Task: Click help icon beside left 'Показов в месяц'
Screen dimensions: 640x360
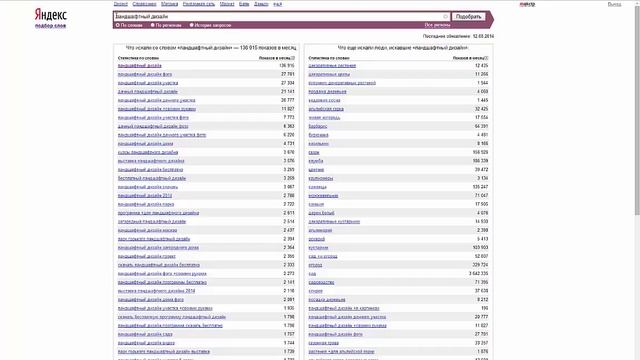Action: [x=293, y=58]
